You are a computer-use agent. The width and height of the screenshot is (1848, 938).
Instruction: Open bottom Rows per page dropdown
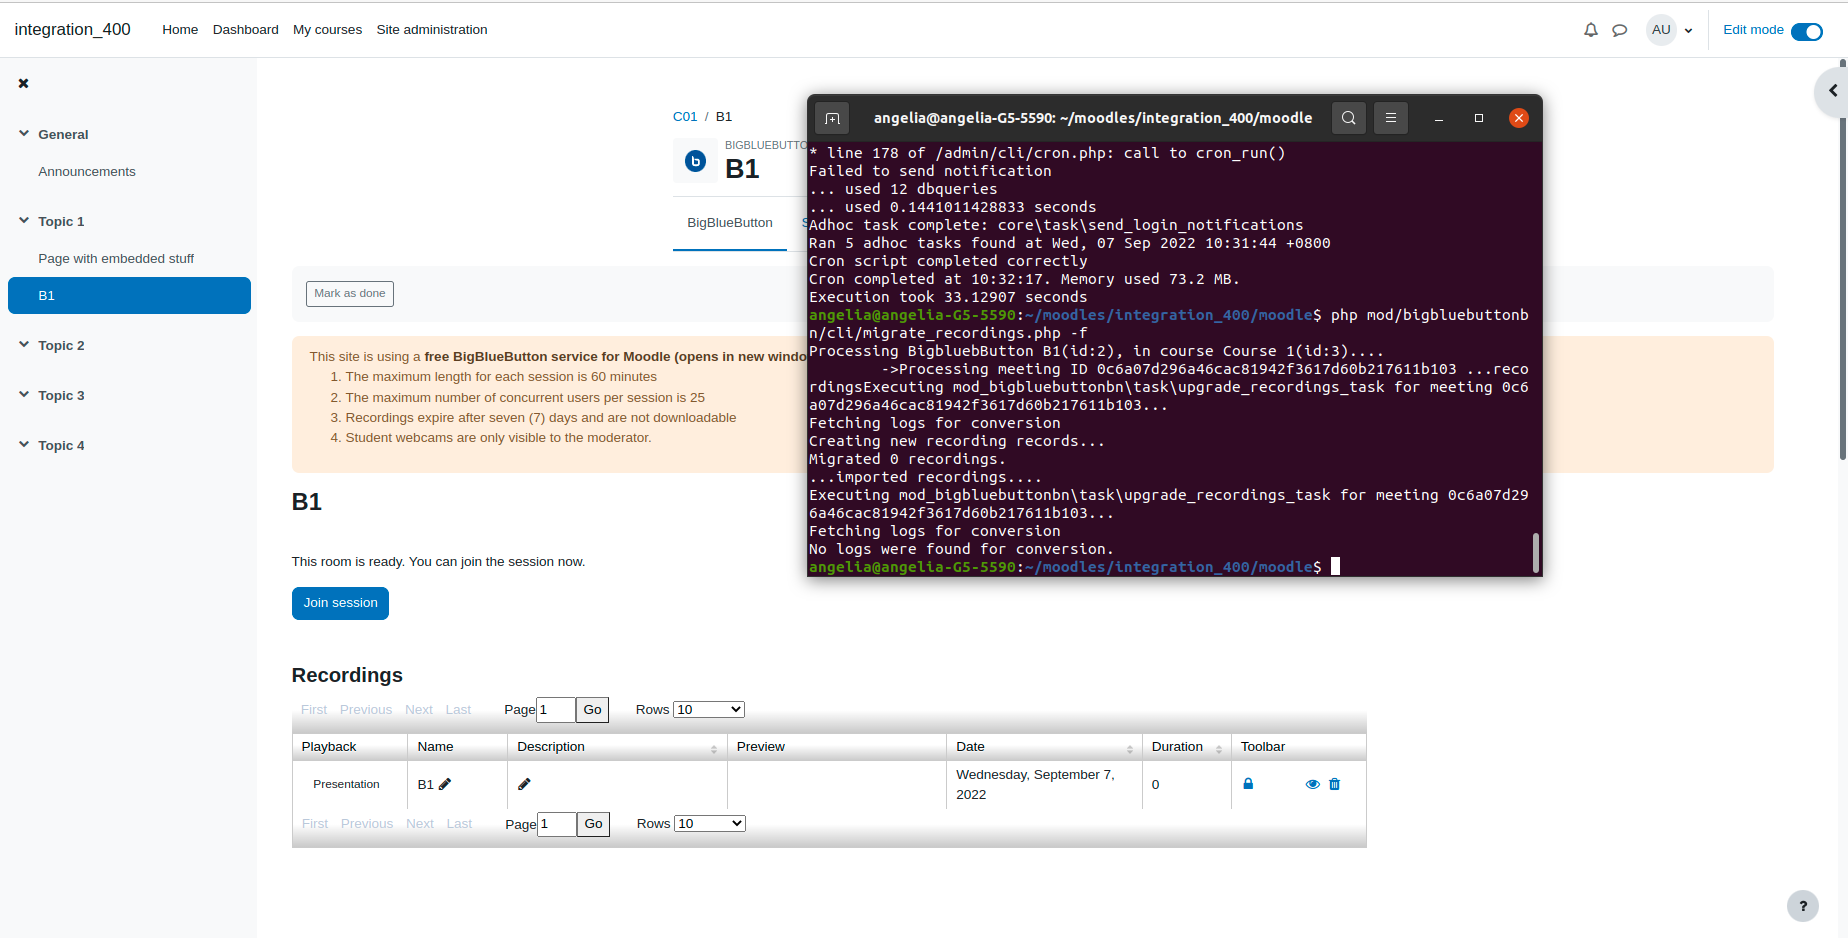click(710, 823)
